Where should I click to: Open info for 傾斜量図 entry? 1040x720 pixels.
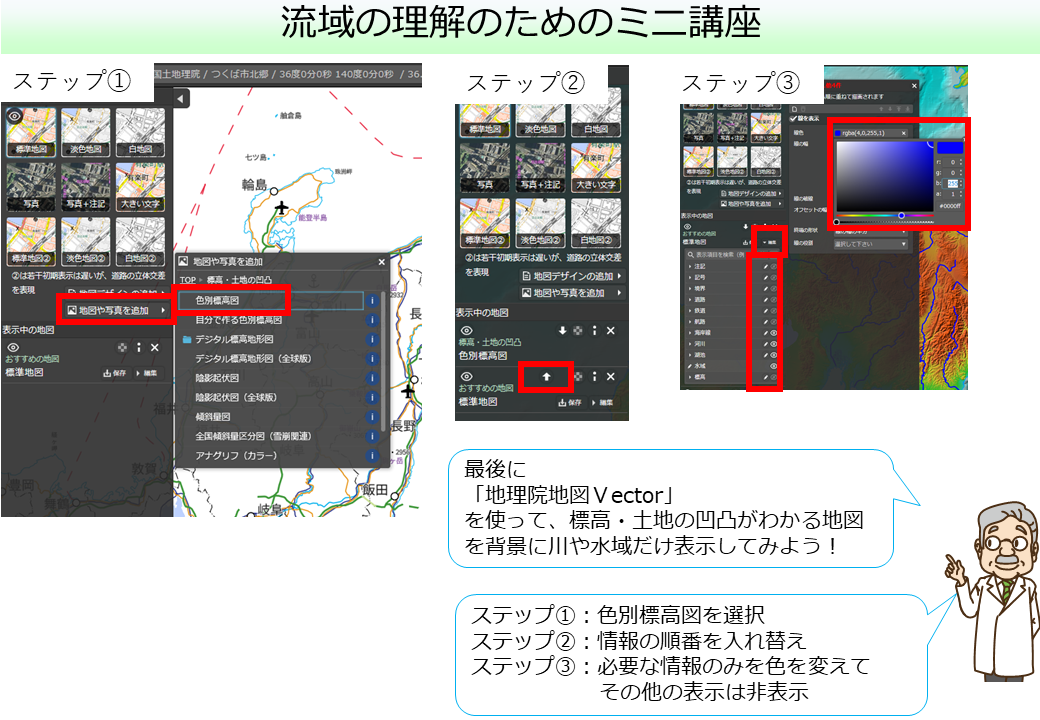click(373, 417)
